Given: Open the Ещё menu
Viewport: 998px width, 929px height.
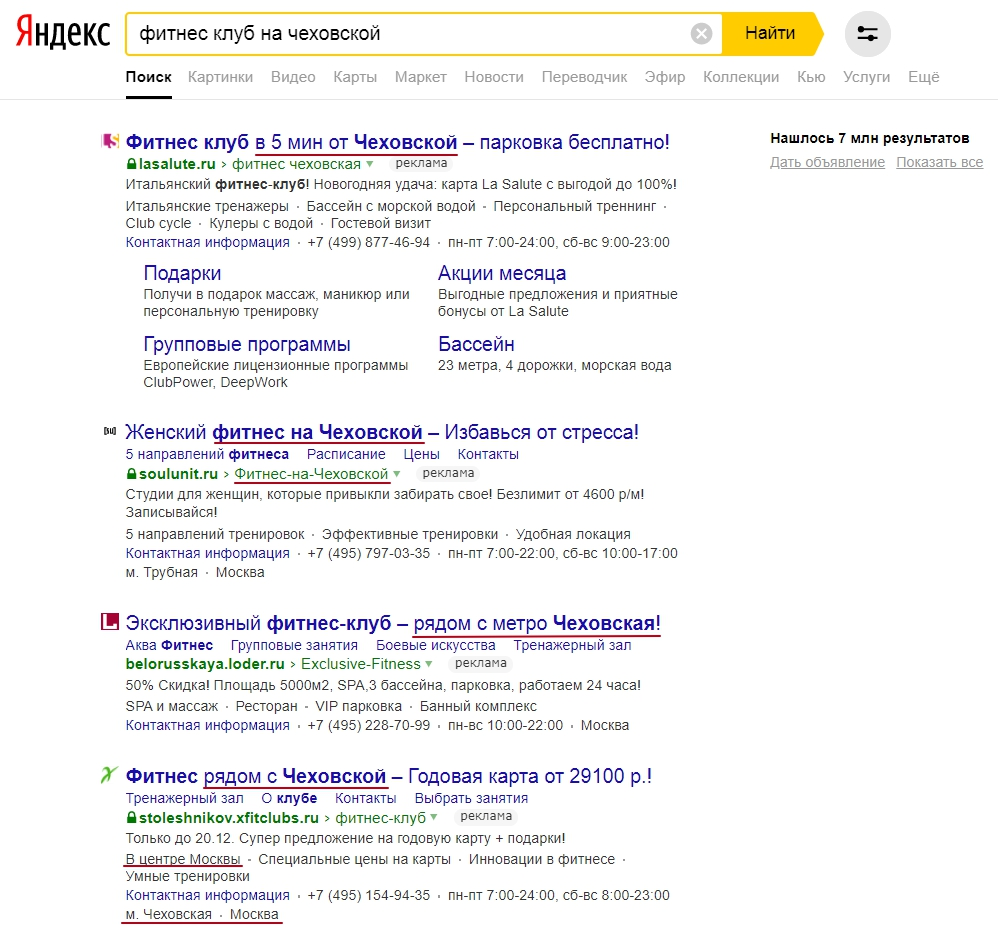Looking at the screenshot, I should click(x=923, y=77).
